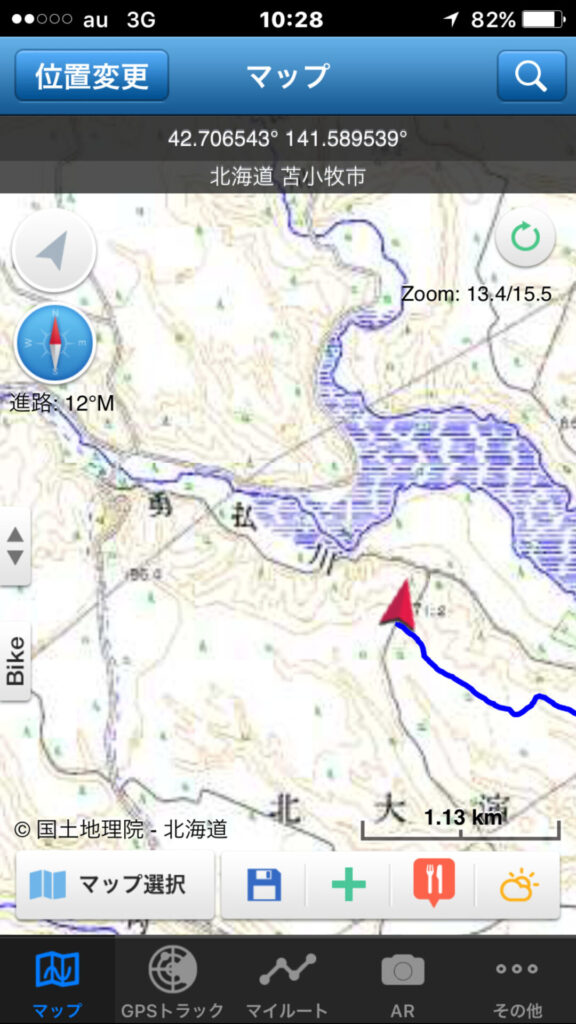Tap the compass icon
The height and width of the screenshot is (1024, 576).
coord(55,343)
